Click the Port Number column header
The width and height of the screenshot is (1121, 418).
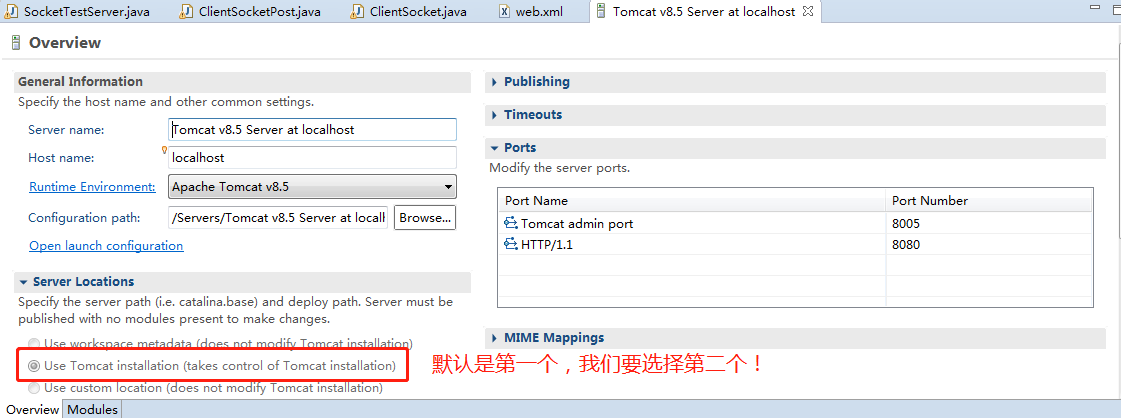tap(989, 201)
